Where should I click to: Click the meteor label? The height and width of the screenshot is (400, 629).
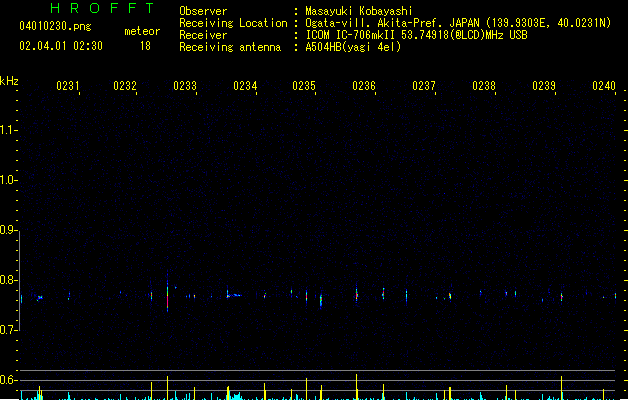(142, 31)
